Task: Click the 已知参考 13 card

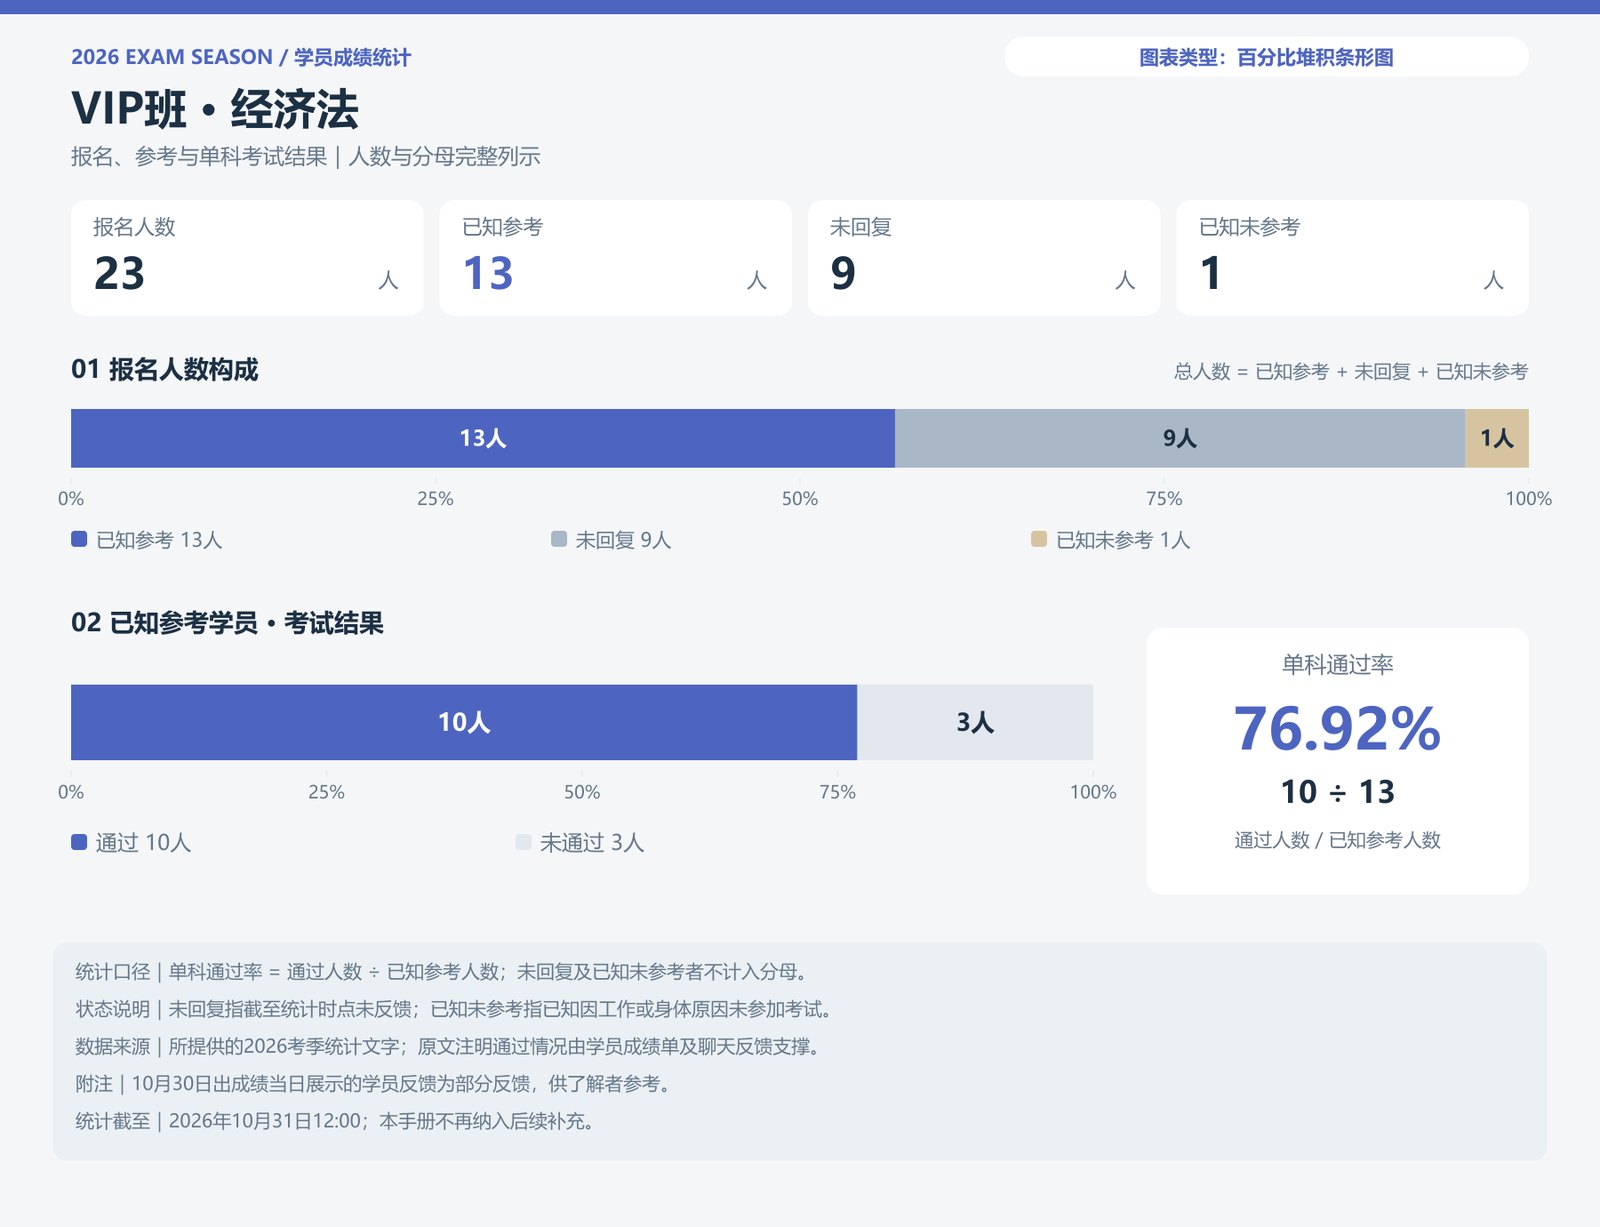Action: 615,258
